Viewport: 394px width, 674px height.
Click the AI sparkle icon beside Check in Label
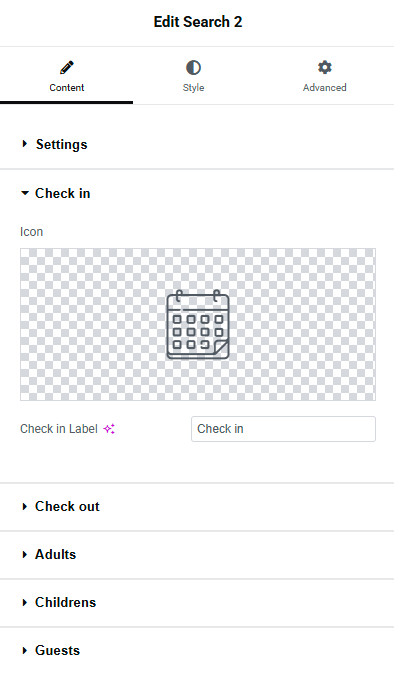coord(109,429)
